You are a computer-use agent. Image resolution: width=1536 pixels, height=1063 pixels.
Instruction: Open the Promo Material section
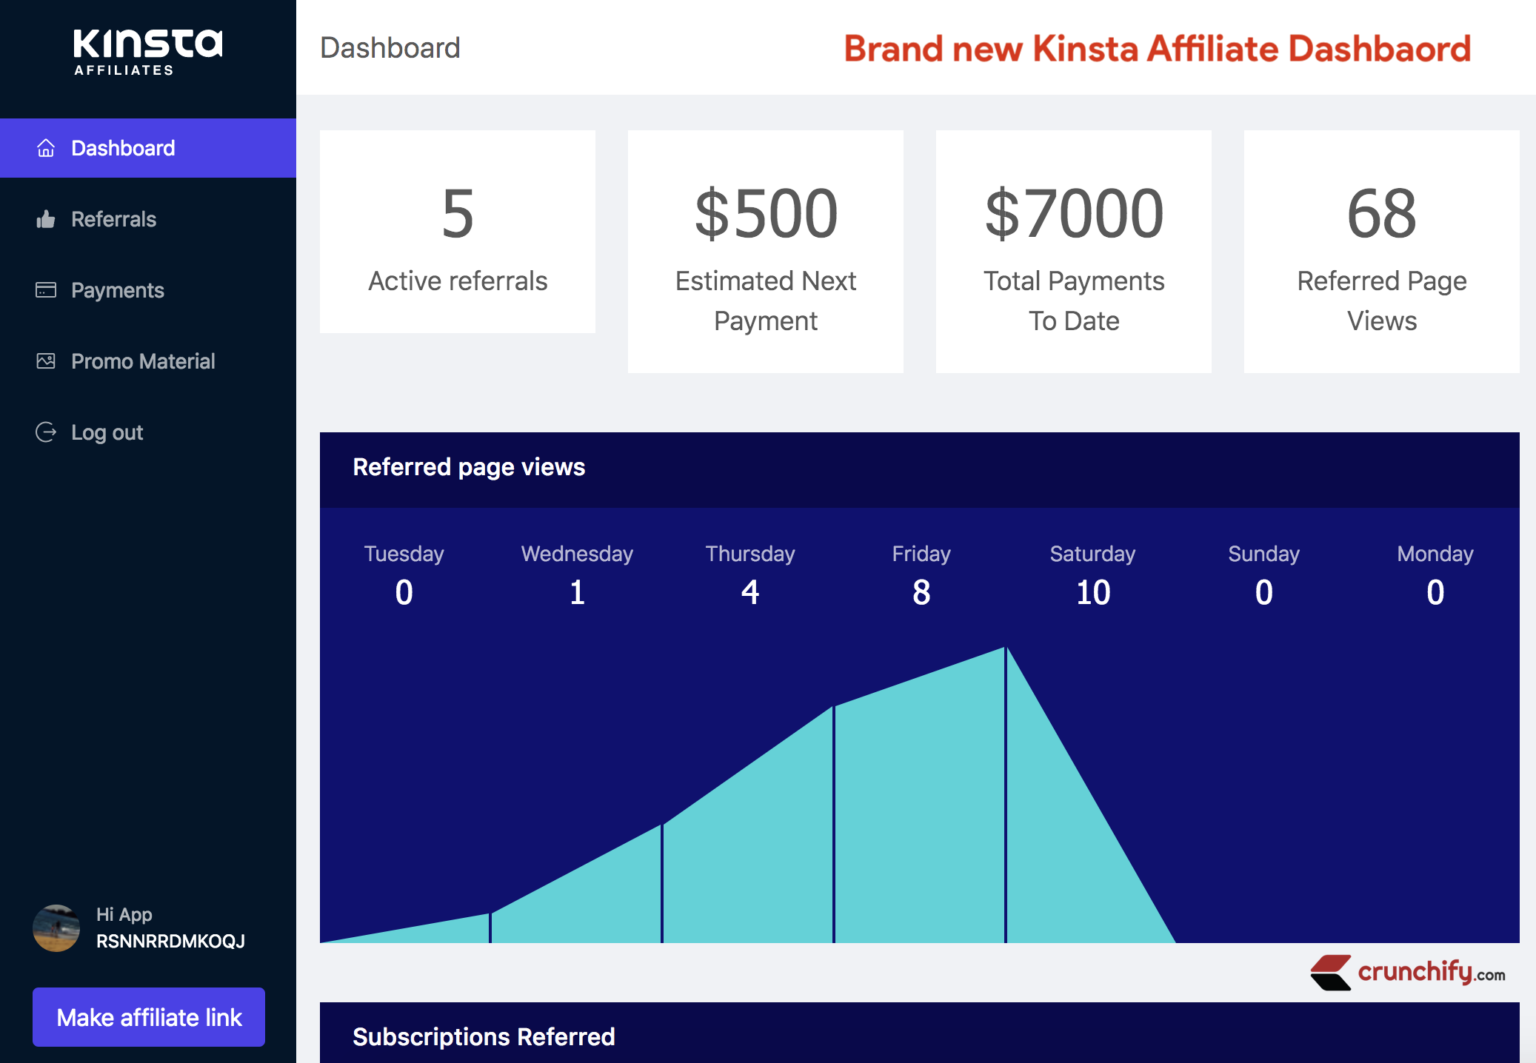pyautogui.click(x=143, y=361)
